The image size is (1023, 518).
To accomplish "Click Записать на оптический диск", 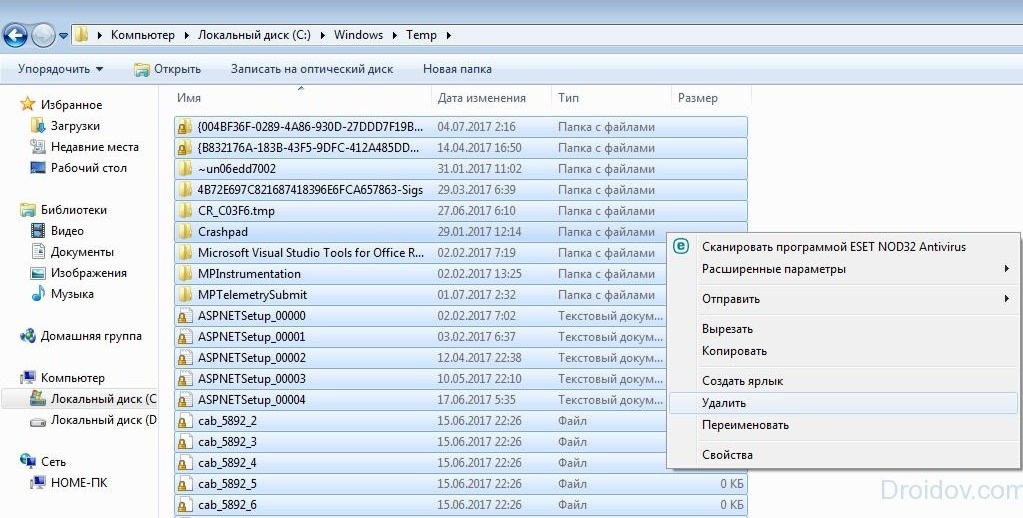I will 312,69.
